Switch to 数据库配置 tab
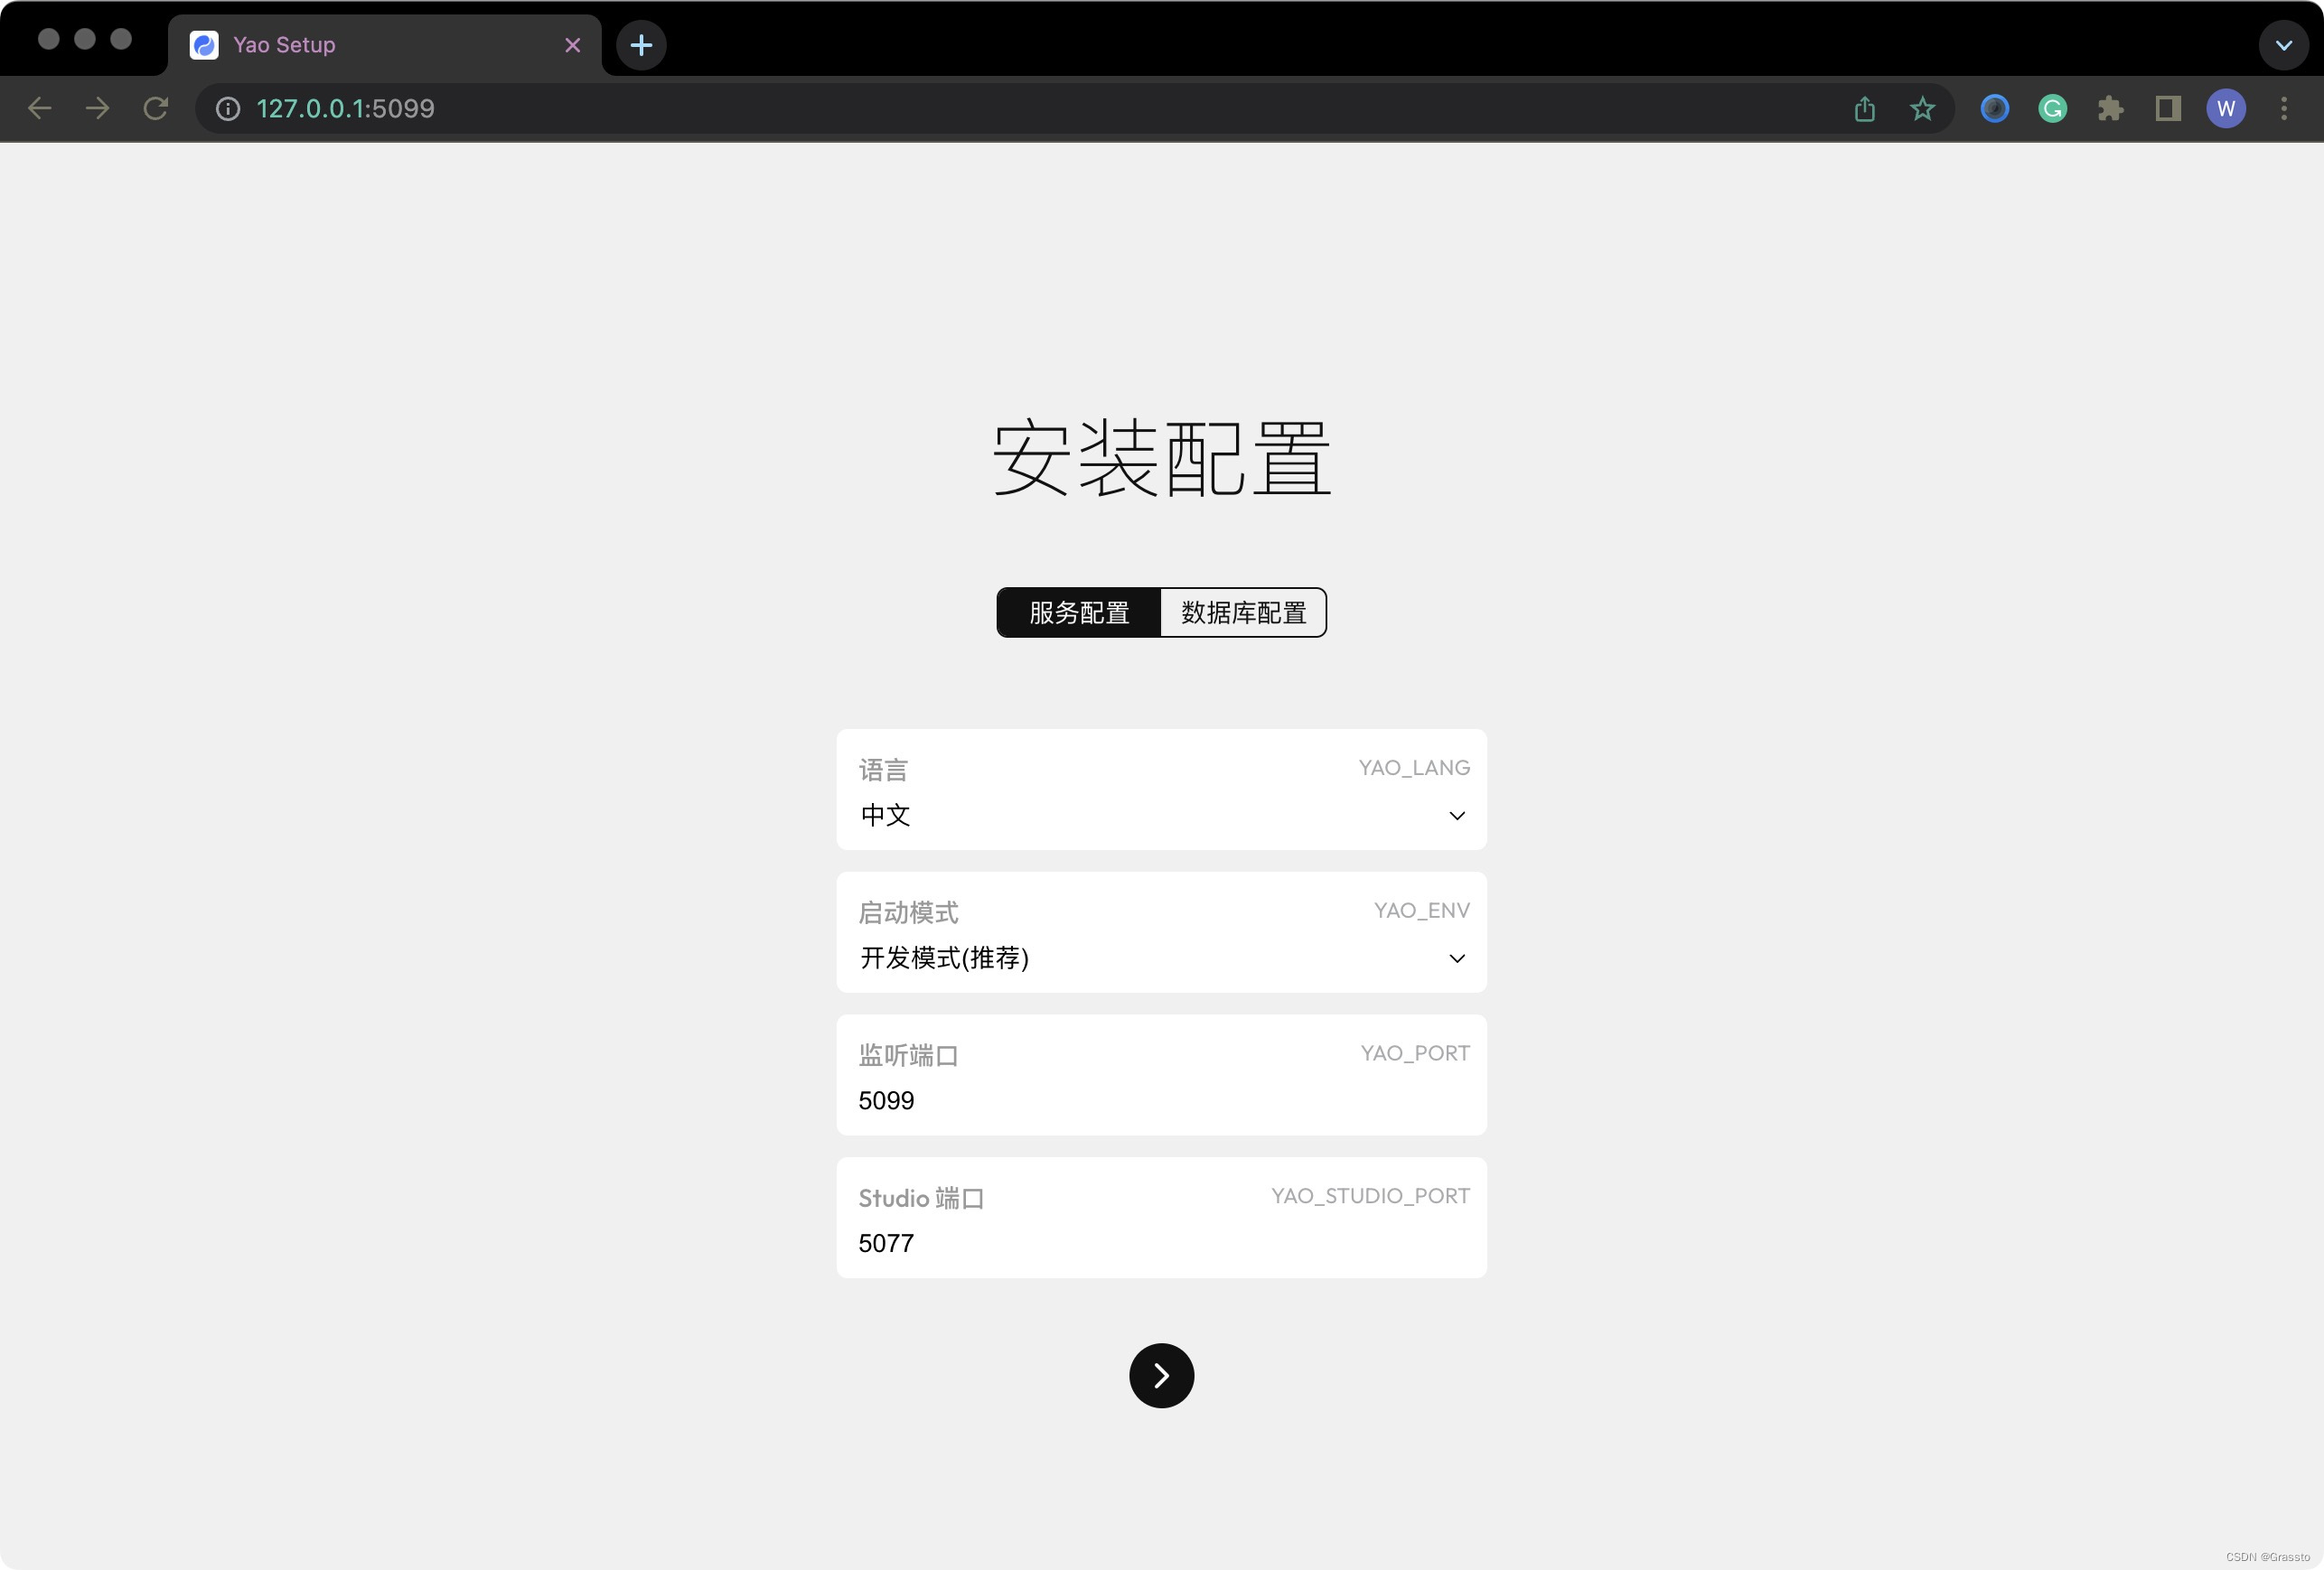Viewport: 2324px width, 1570px height. (x=1243, y=612)
